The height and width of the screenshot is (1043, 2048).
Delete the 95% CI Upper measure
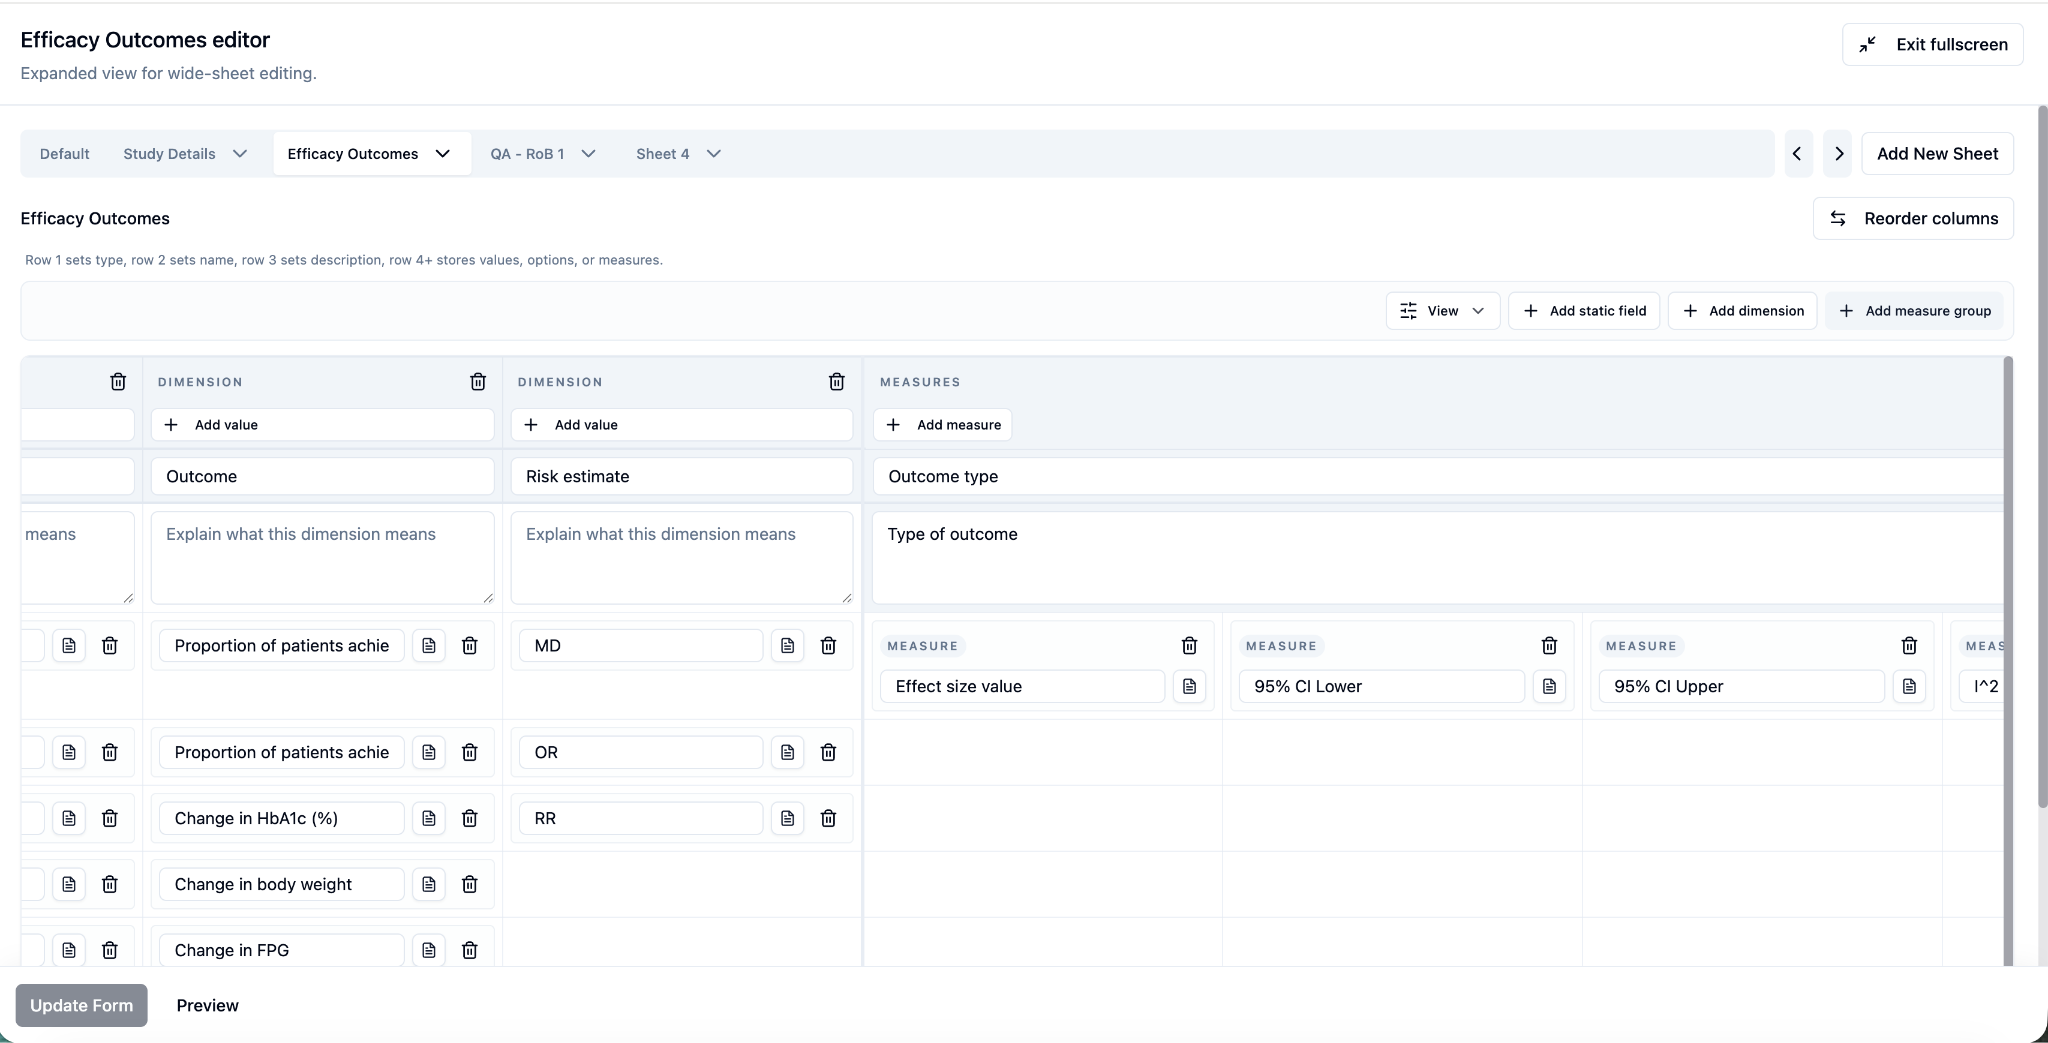click(x=1909, y=646)
